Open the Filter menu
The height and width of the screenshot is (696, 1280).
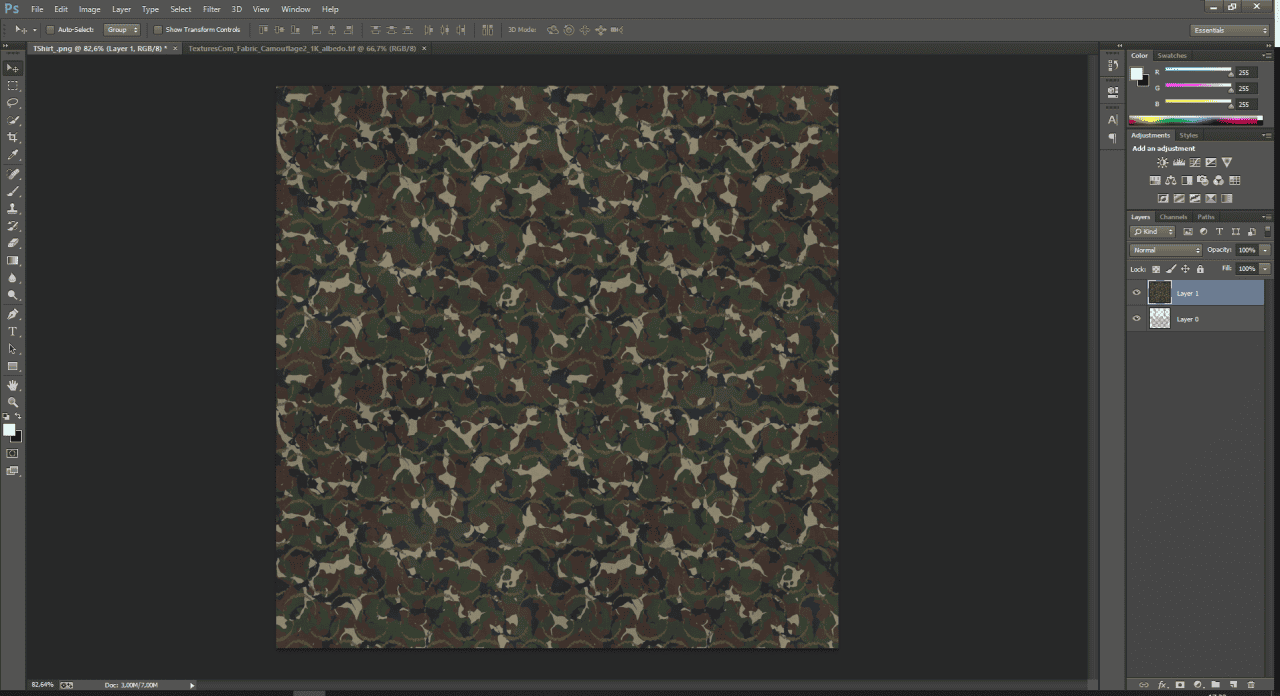[211, 9]
